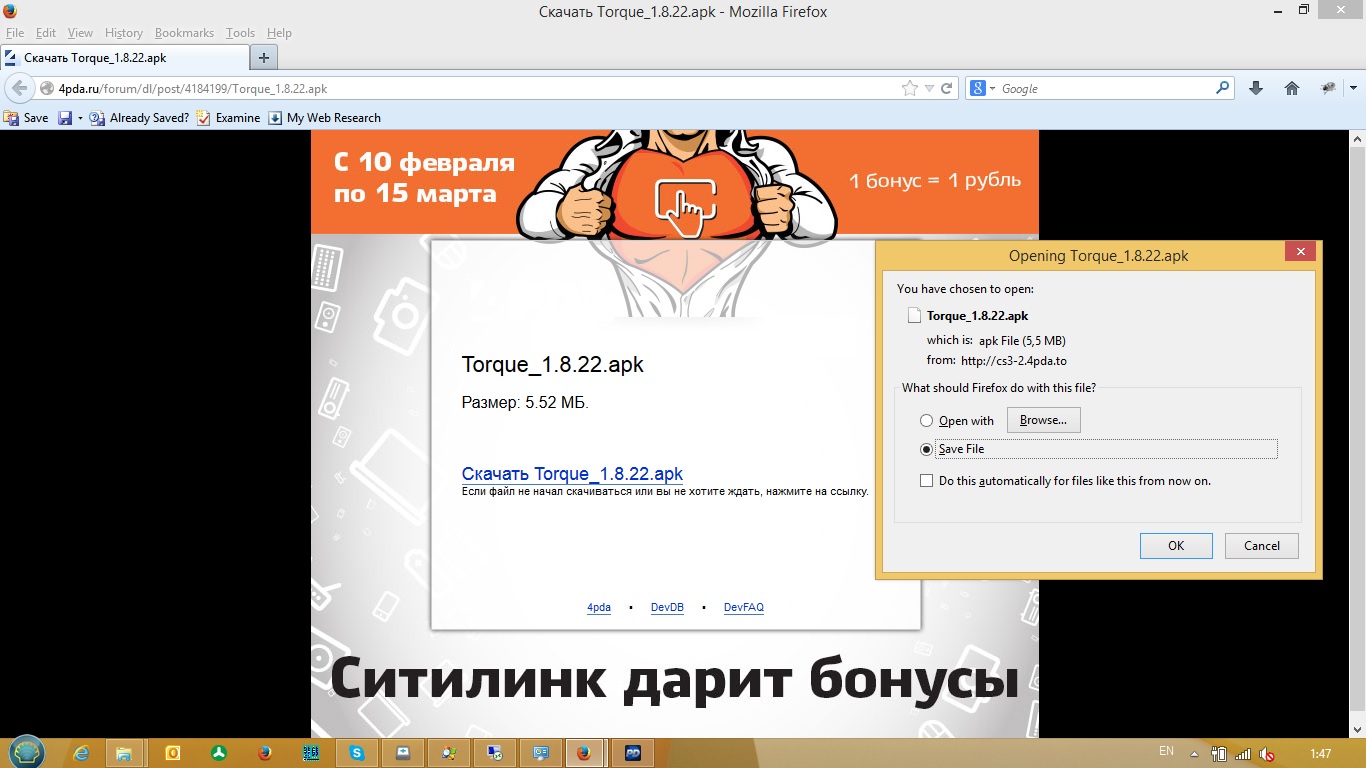Click the floppy disk save icon
Viewport: 1366px width, 768px height.
(x=65, y=117)
